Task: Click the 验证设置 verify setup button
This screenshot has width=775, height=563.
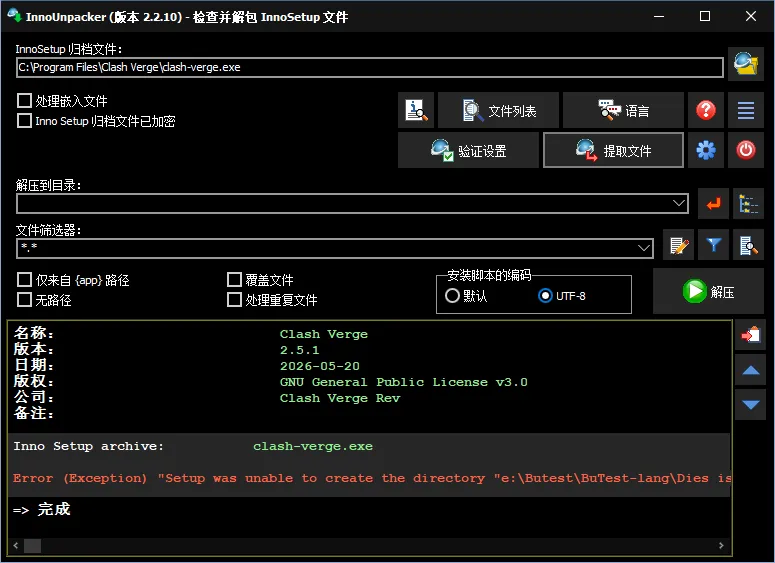Action: click(468, 150)
